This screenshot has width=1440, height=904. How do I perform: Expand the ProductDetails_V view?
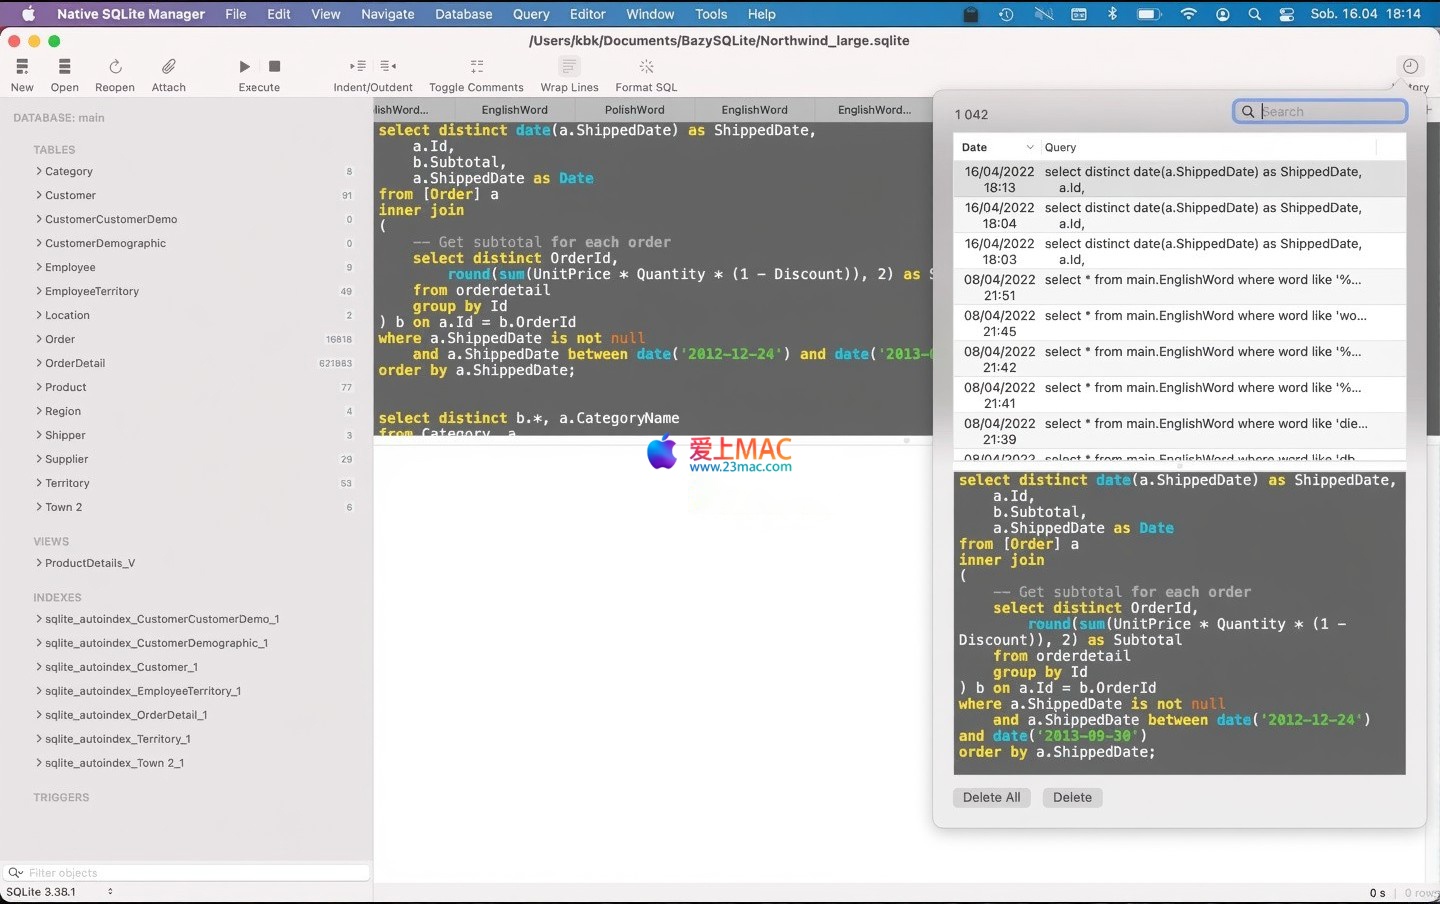click(x=39, y=563)
